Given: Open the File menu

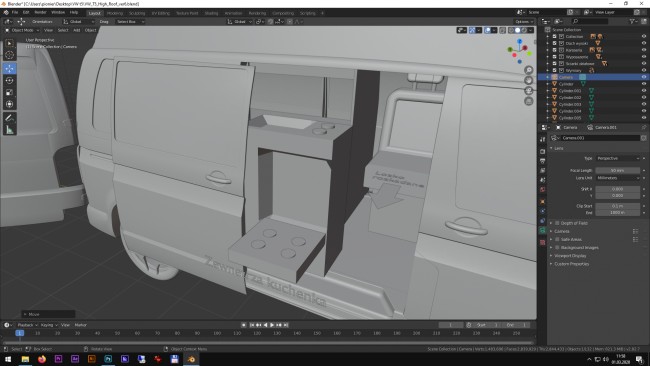Looking at the screenshot, I should point(15,12).
